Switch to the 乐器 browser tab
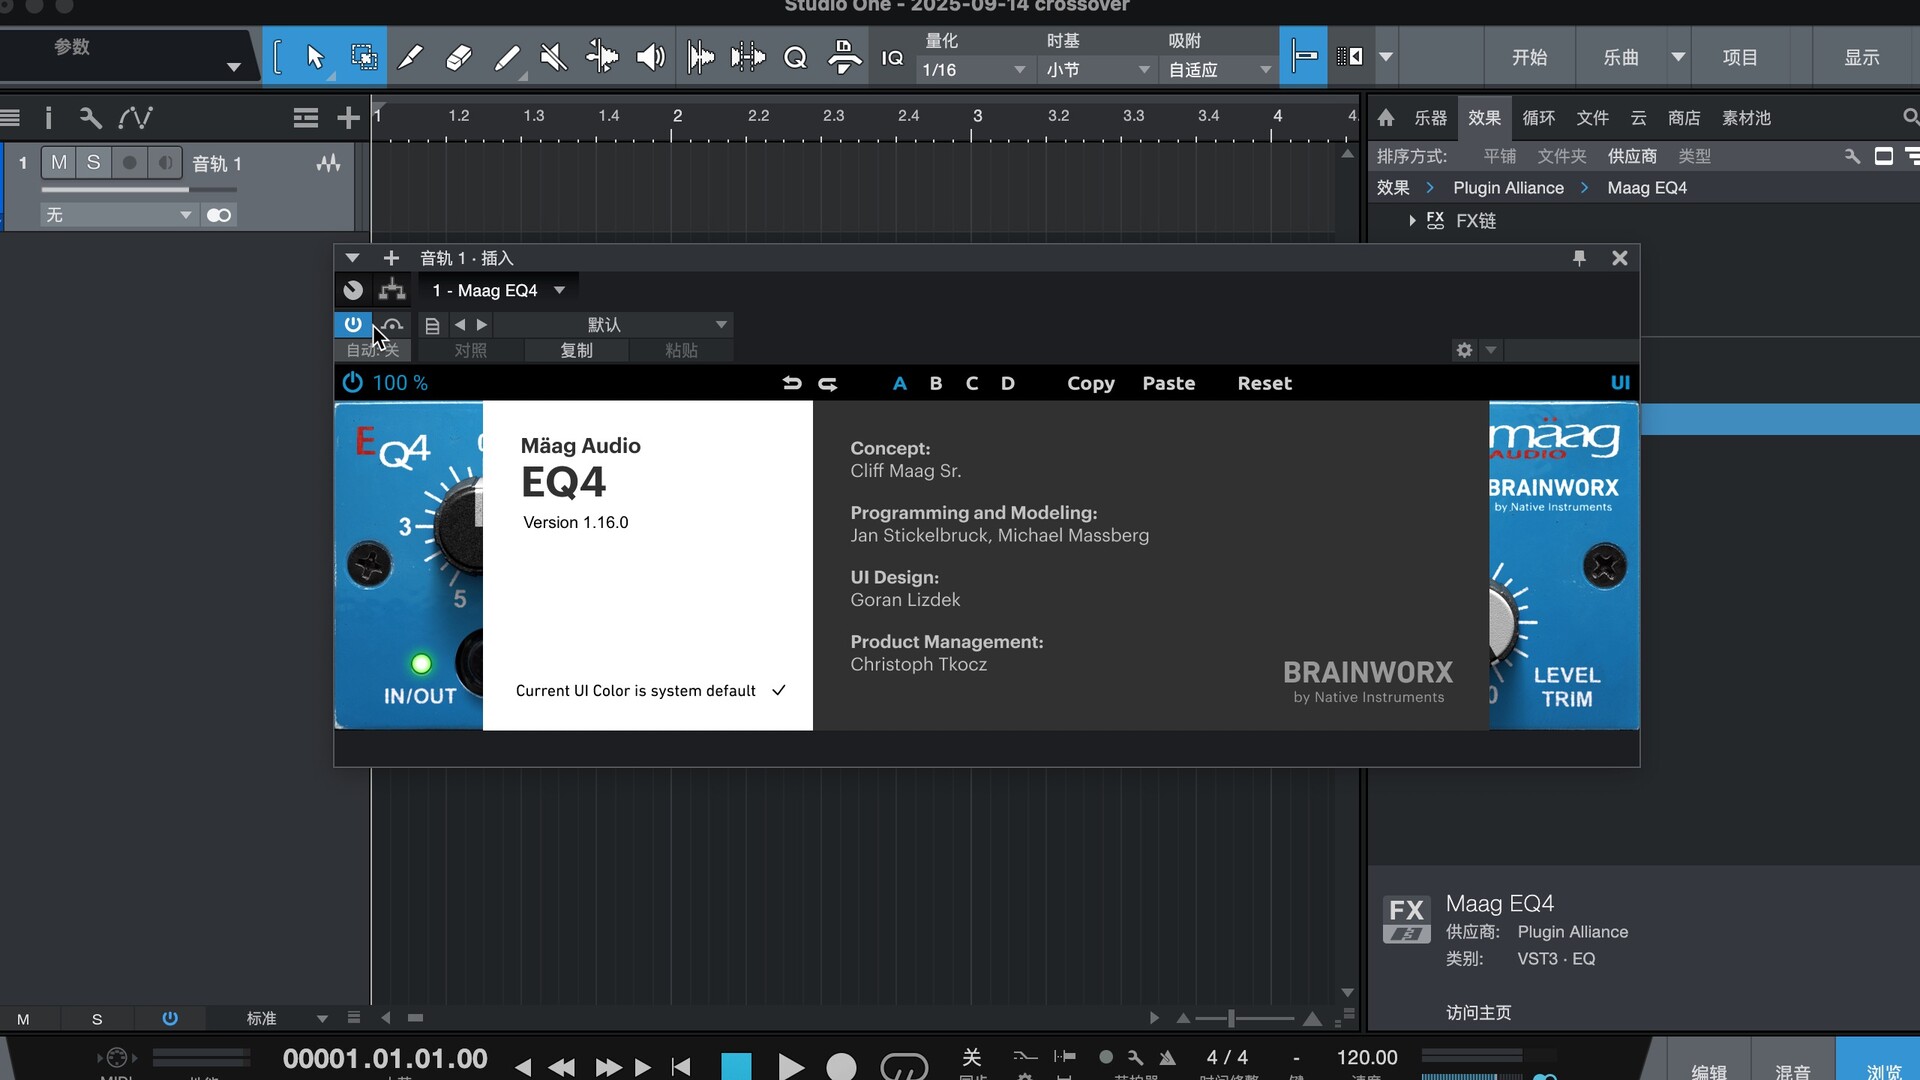Image resolution: width=1920 pixels, height=1080 pixels. (1430, 118)
